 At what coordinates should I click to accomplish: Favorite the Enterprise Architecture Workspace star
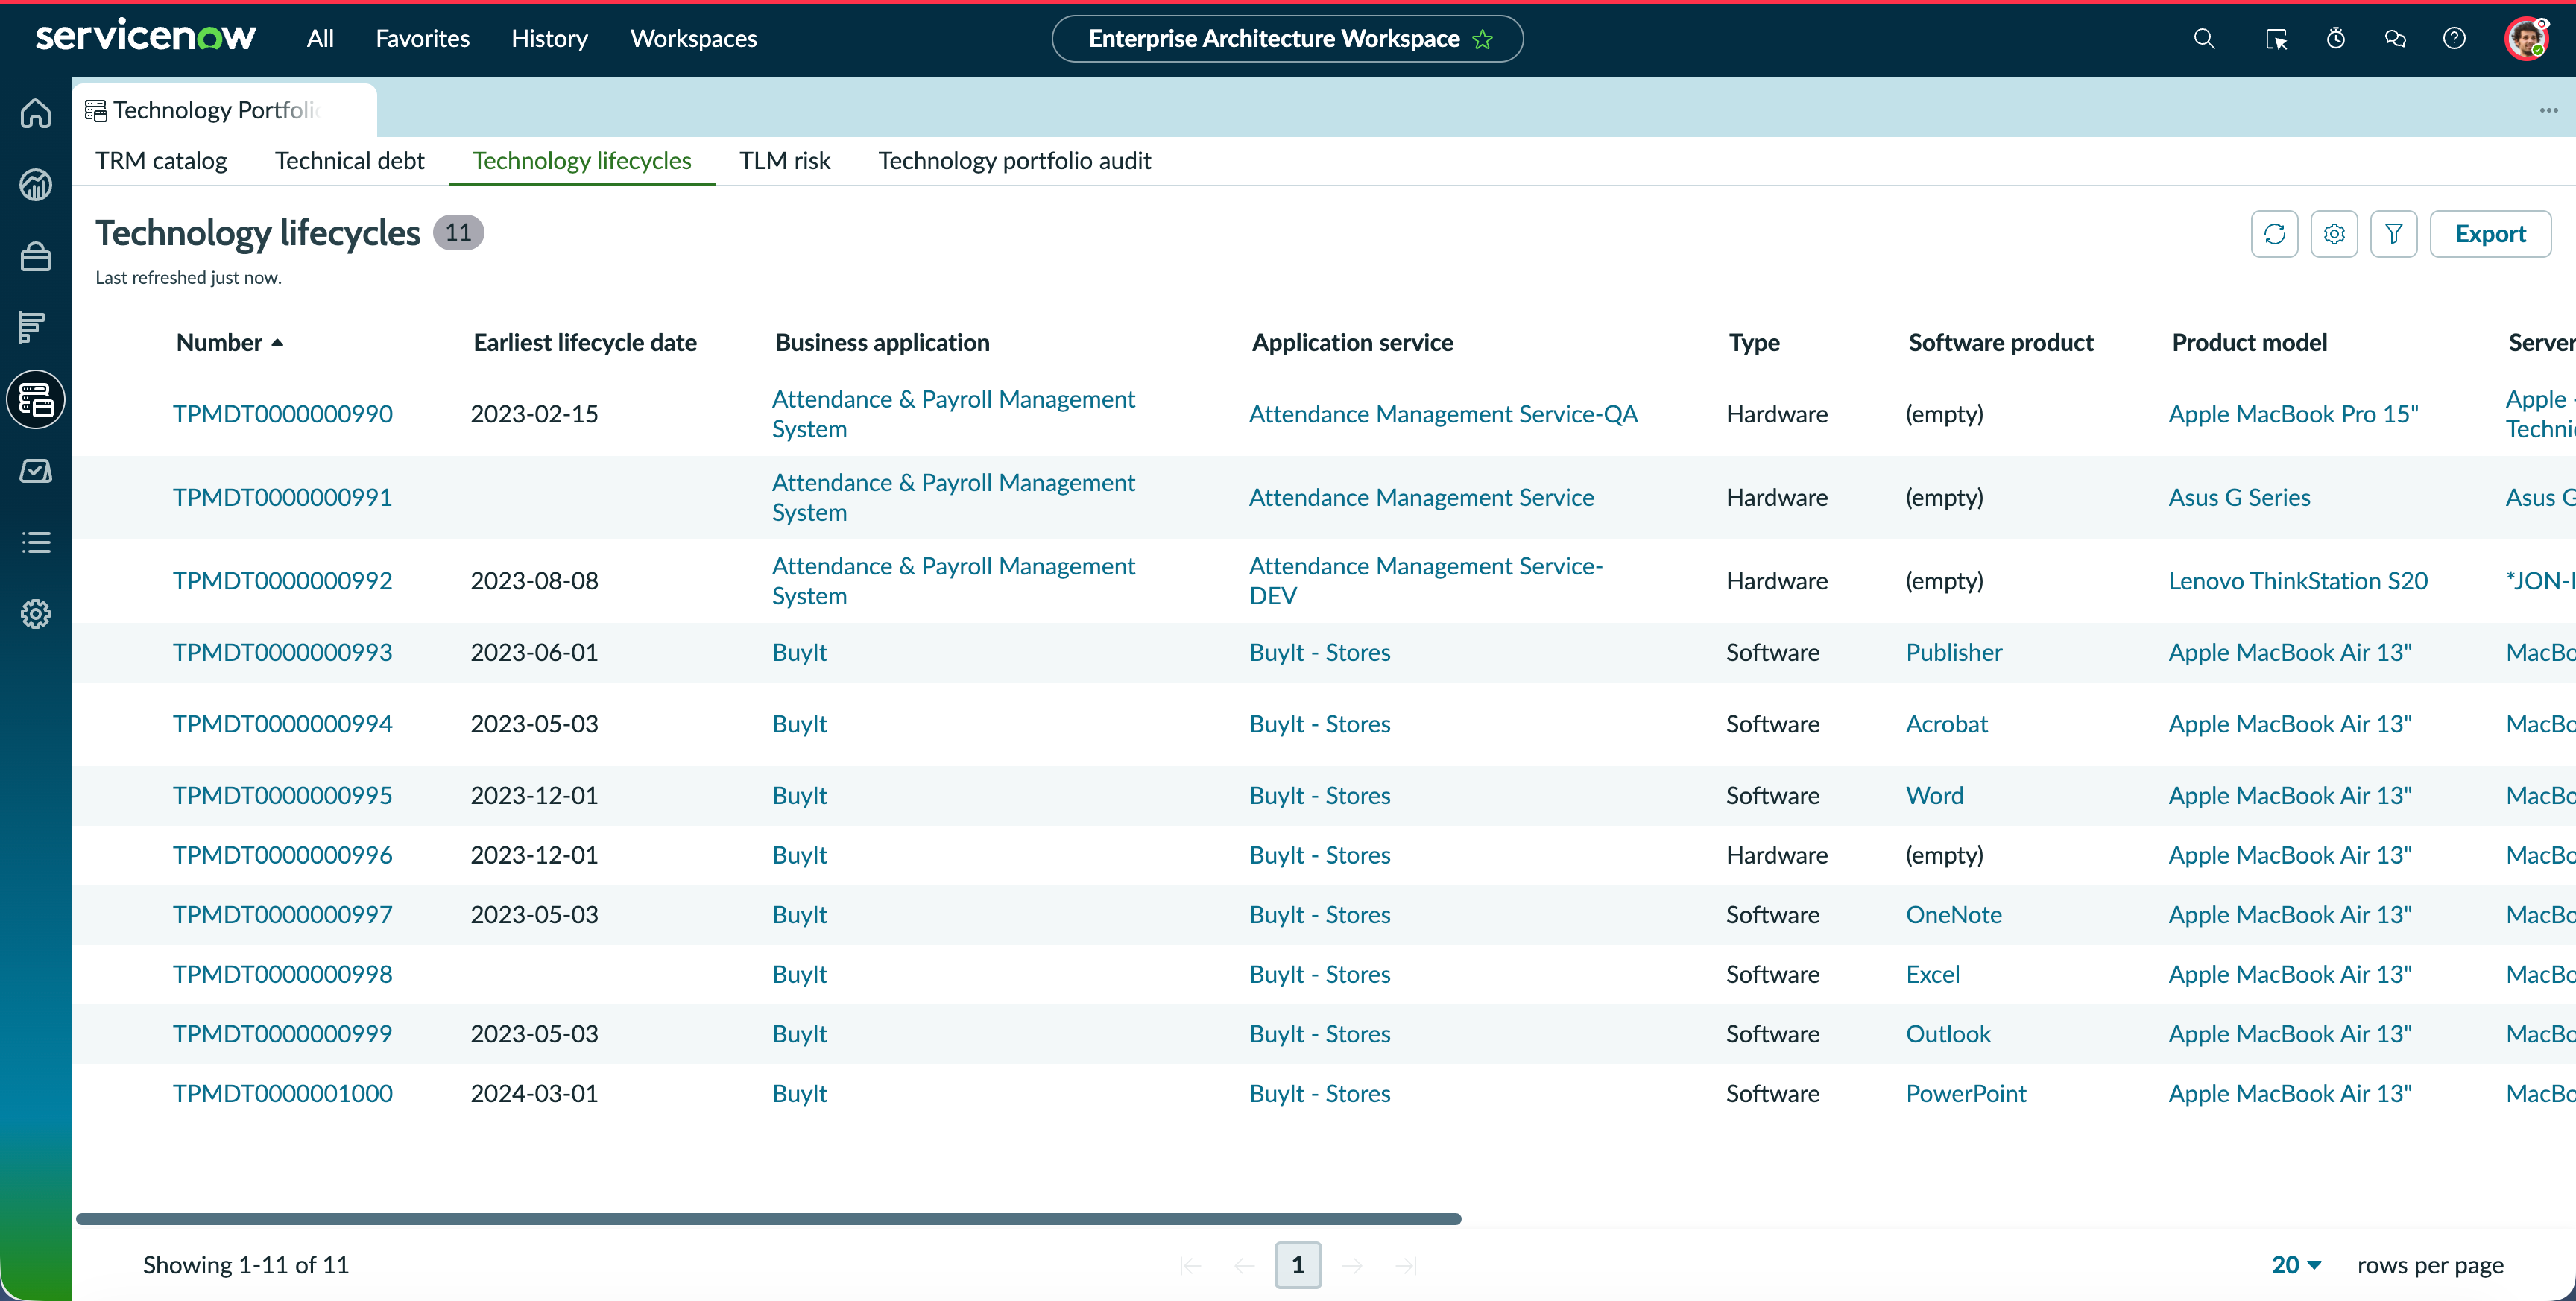[1483, 39]
